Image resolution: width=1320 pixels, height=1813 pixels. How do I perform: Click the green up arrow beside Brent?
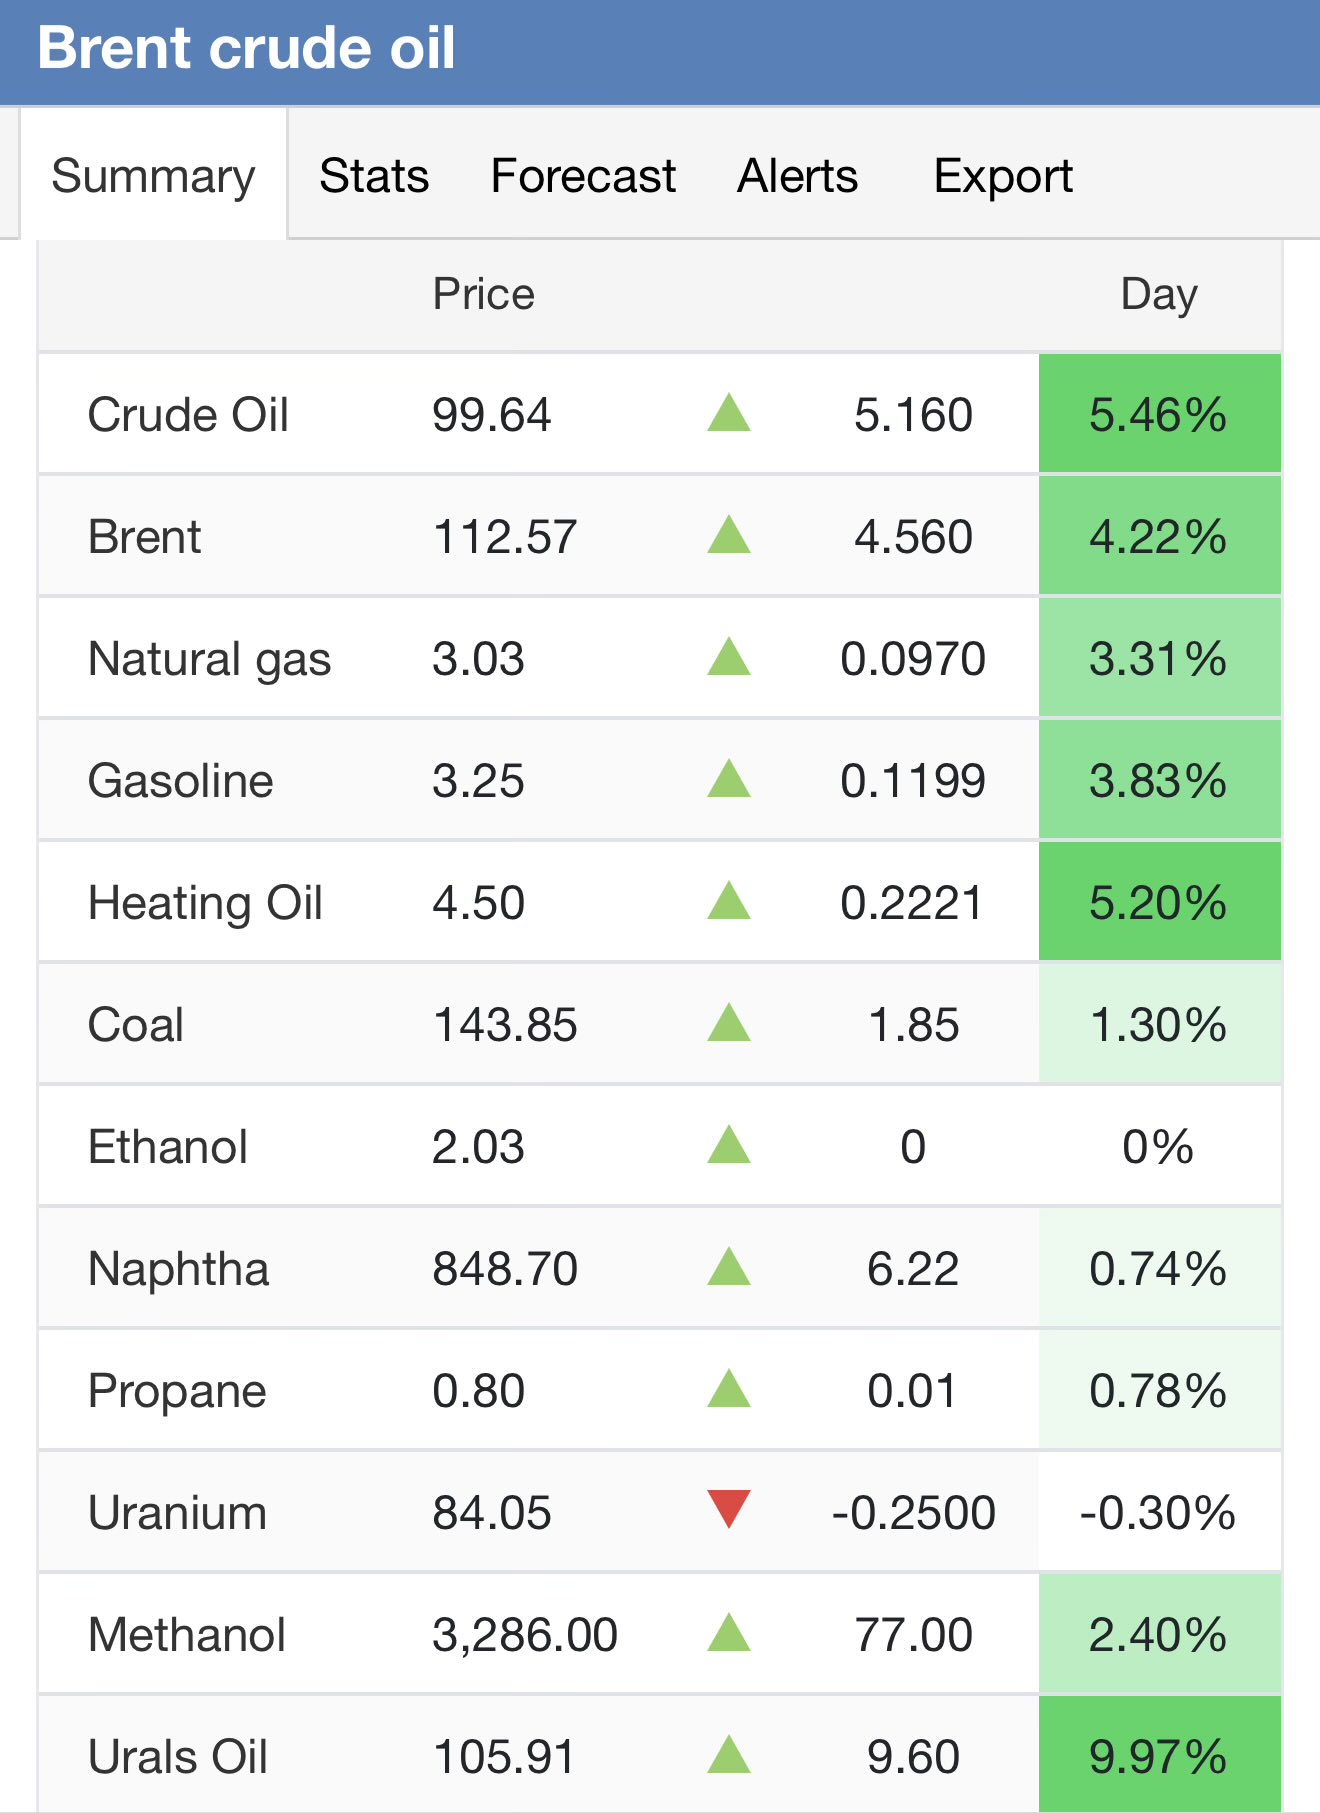pyautogui.click(x=729, y=535)
